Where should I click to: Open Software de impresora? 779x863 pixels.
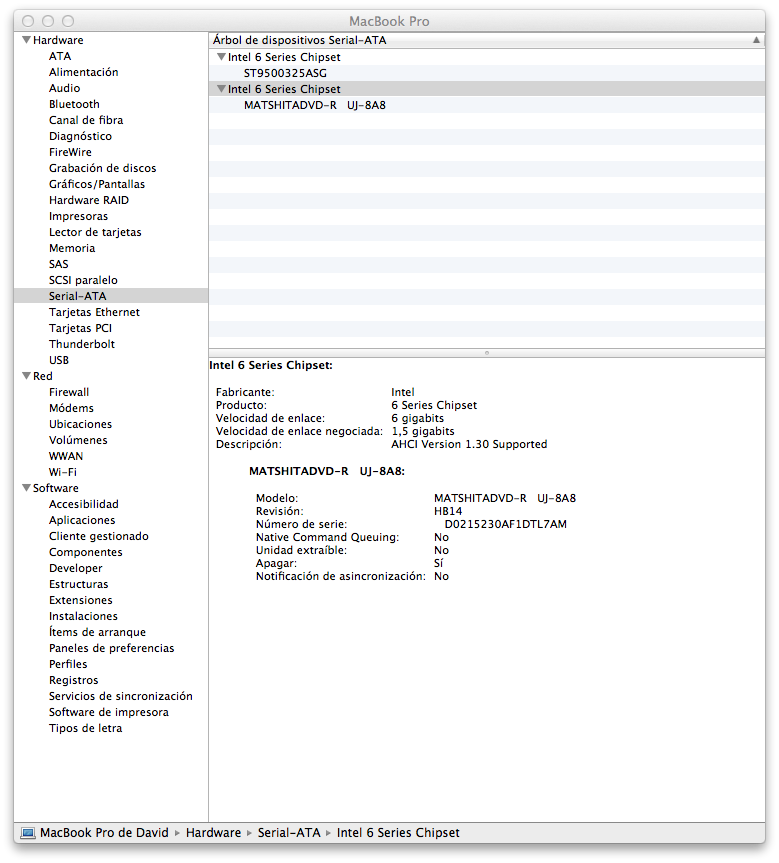(108, 711)
